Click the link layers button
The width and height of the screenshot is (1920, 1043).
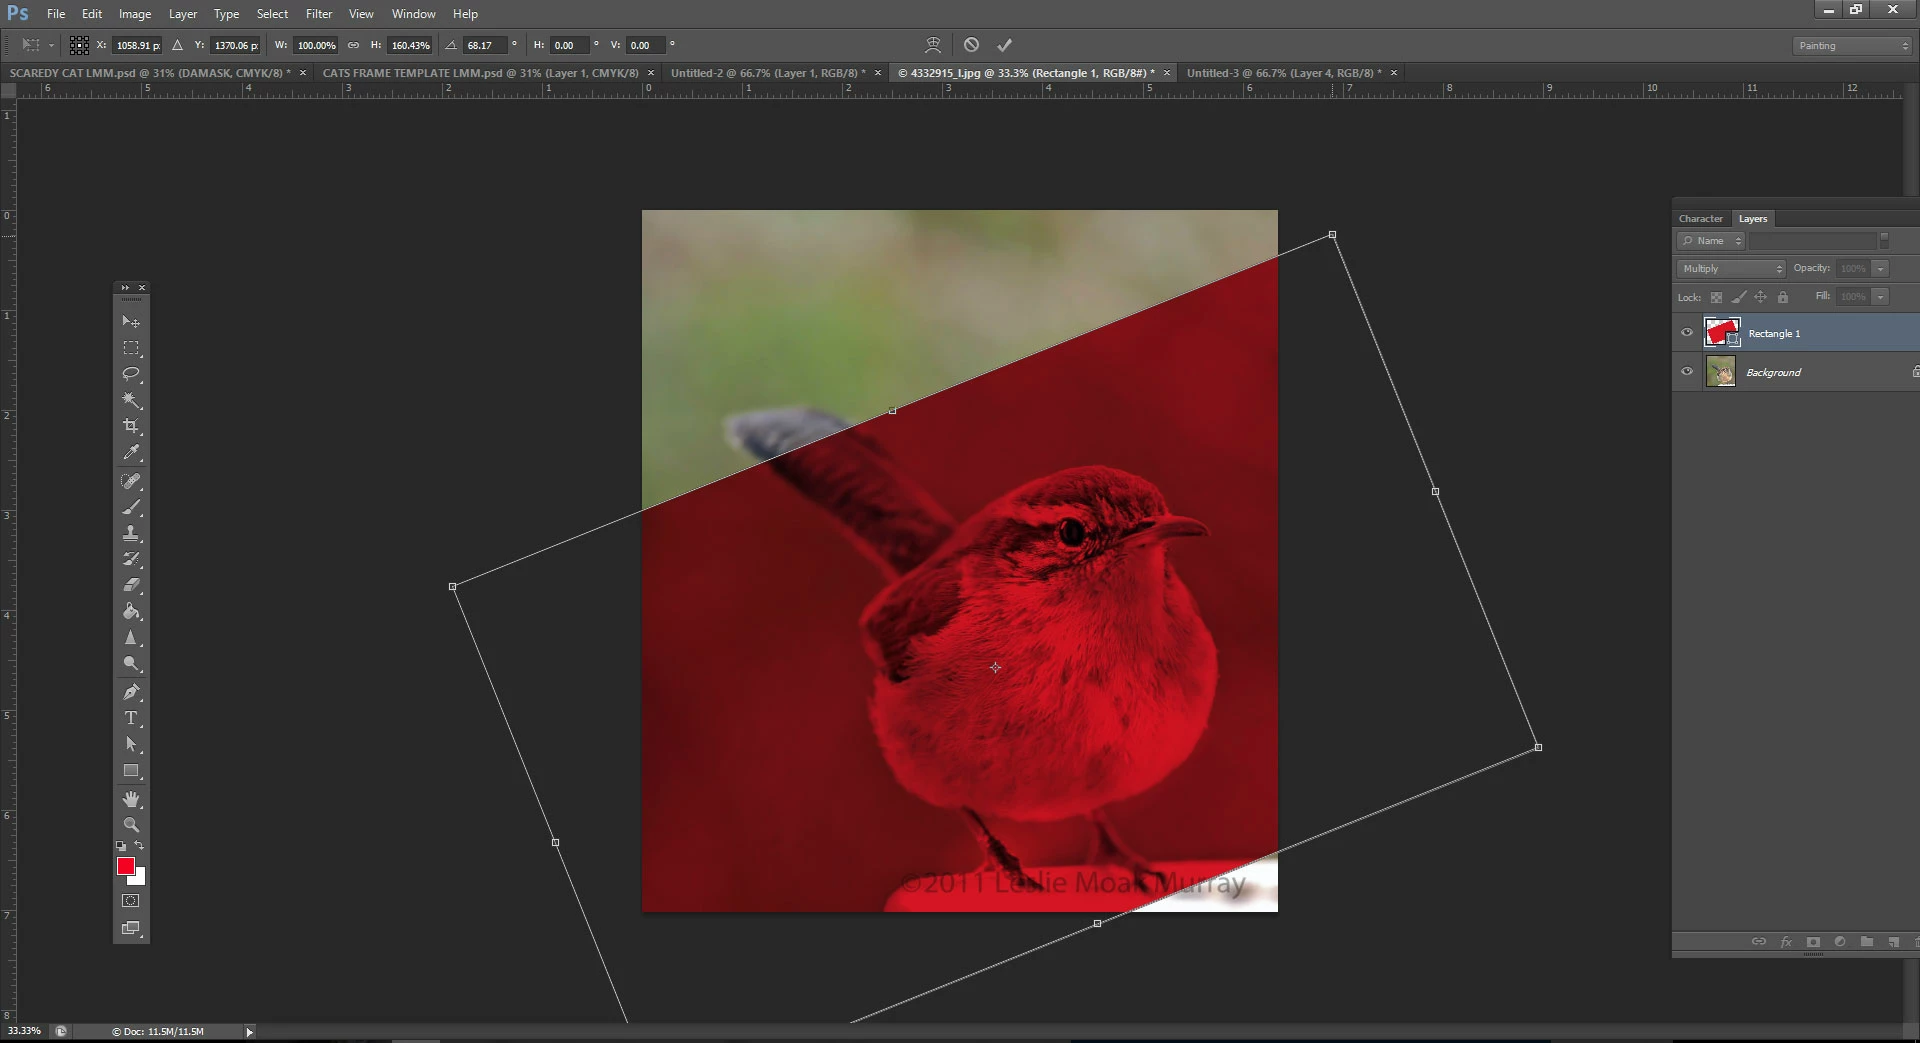click(x=1758, y=942)
